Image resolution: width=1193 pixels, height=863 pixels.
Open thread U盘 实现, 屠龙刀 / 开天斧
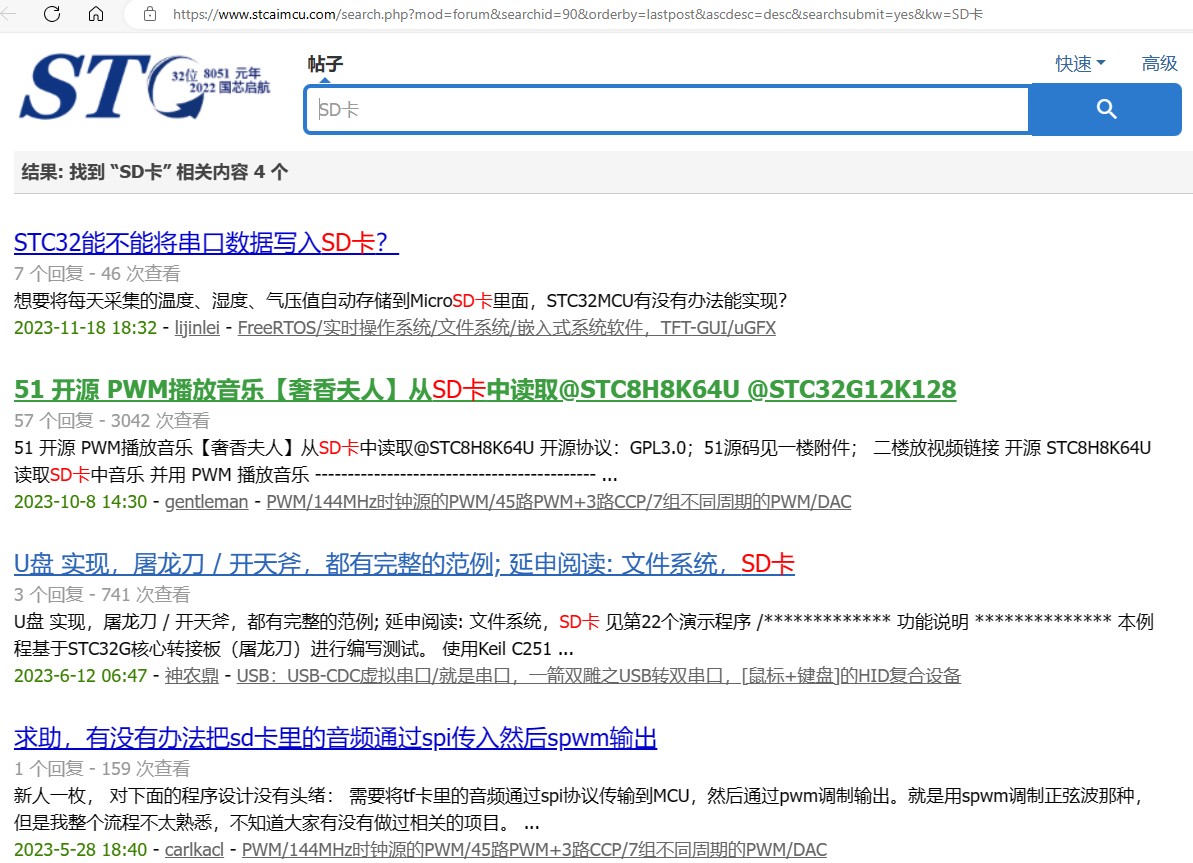(404, 564)
